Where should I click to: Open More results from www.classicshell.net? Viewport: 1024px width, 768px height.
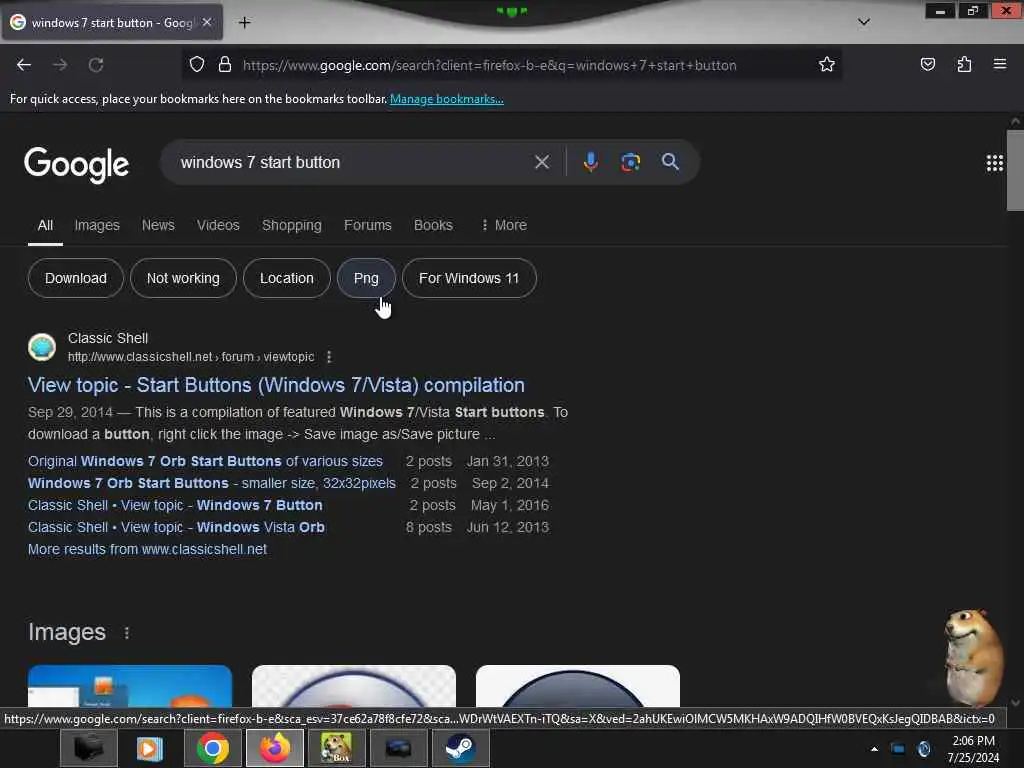click(x=148, y=549)
